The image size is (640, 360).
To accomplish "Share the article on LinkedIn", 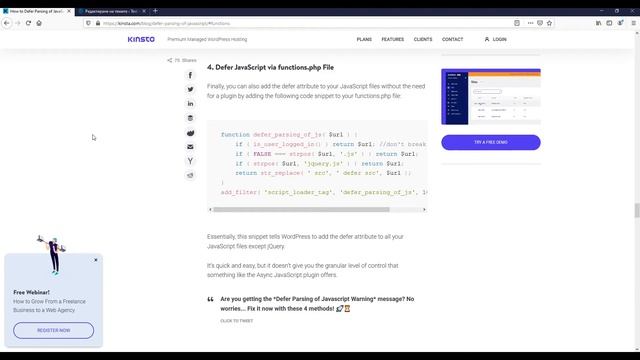I will (x=190, y=104).
